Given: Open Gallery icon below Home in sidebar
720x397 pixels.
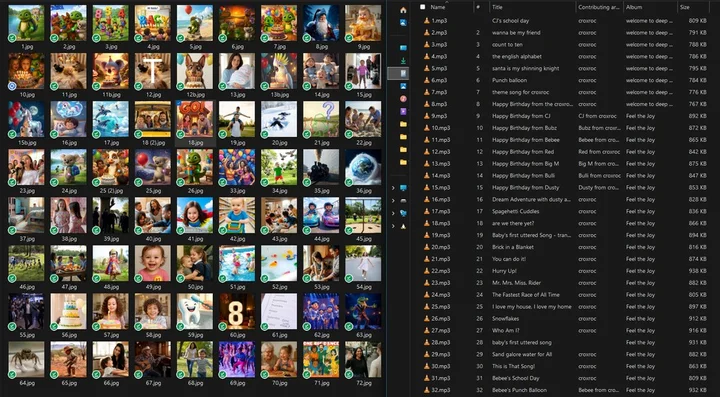Looking at the screenshot, I should tap(403, 22).
